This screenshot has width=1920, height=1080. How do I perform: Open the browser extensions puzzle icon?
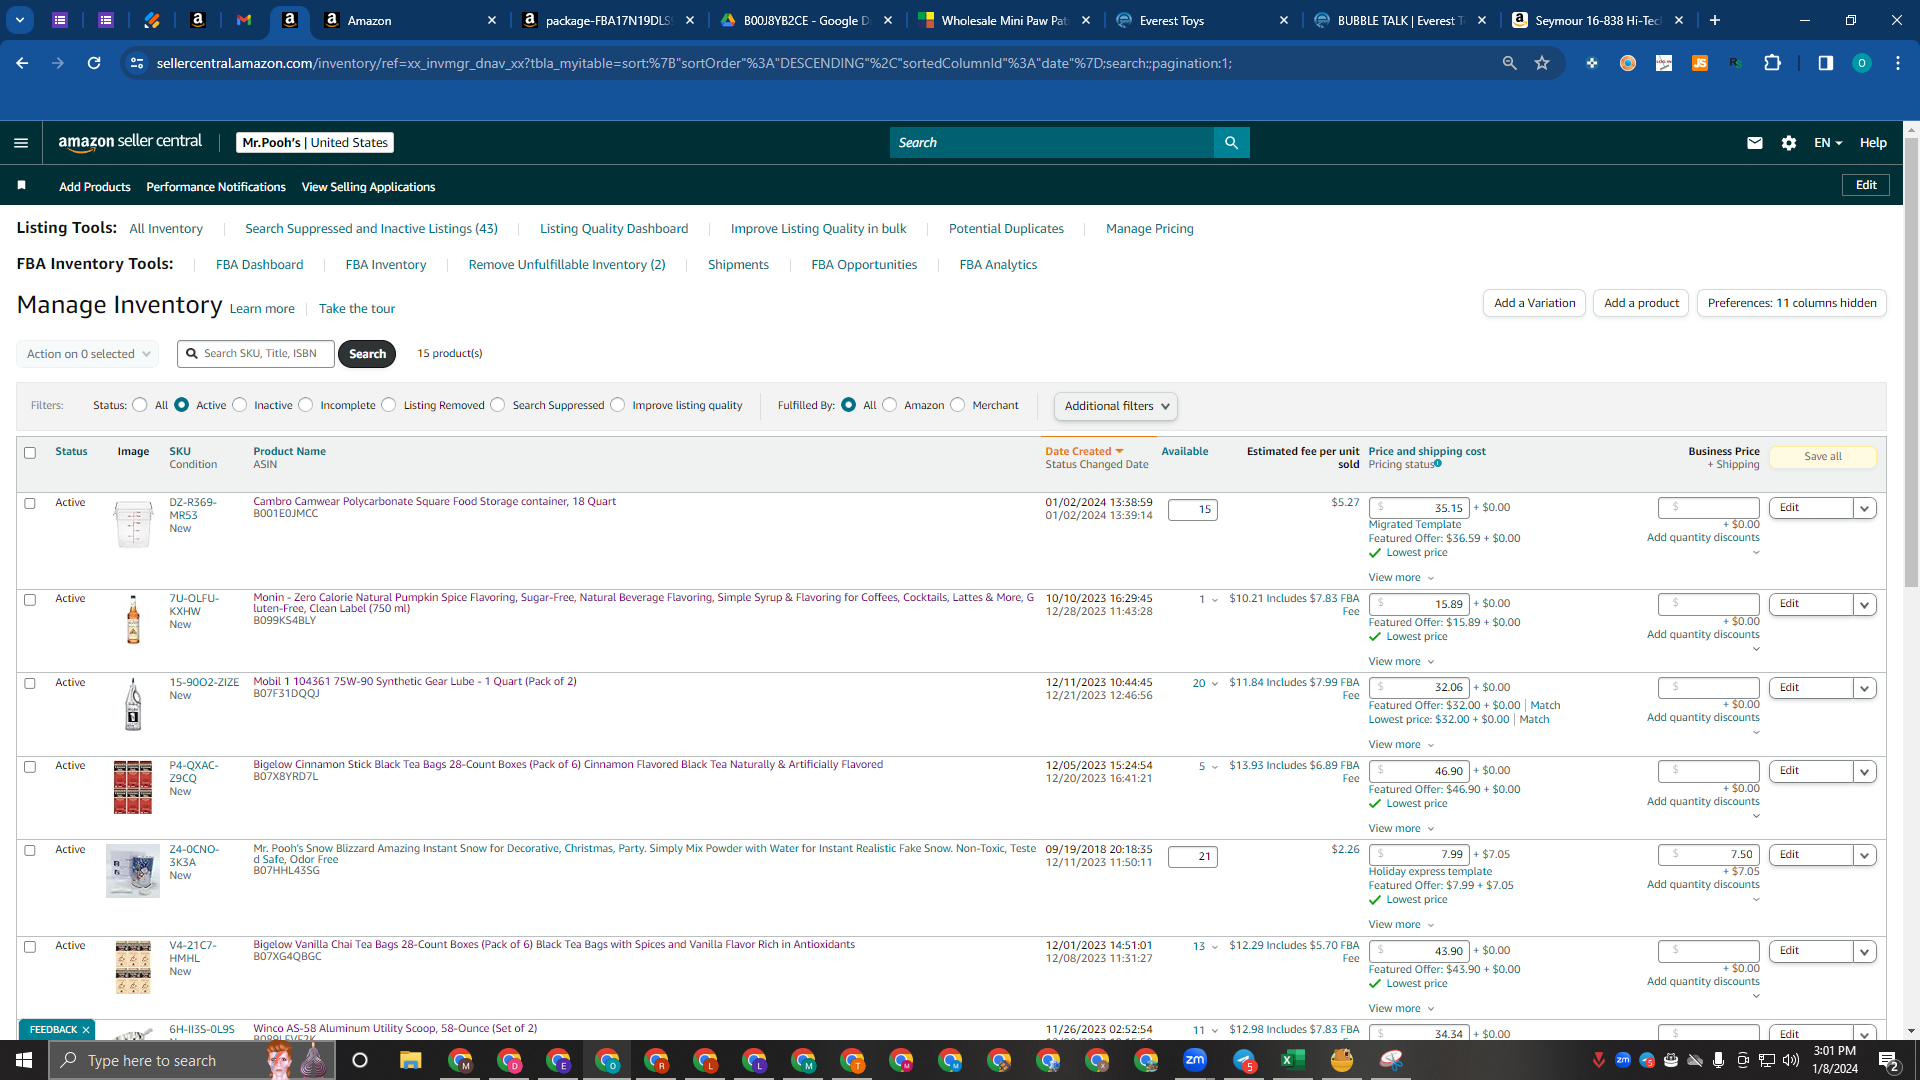[x=1772, y=63]
